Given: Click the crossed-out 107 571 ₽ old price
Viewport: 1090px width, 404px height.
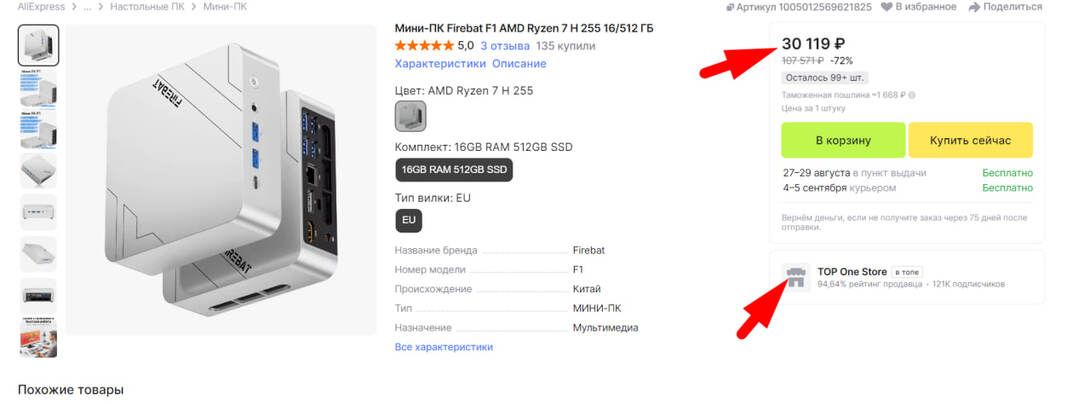Looking at the screenshot, I should 803,60.
